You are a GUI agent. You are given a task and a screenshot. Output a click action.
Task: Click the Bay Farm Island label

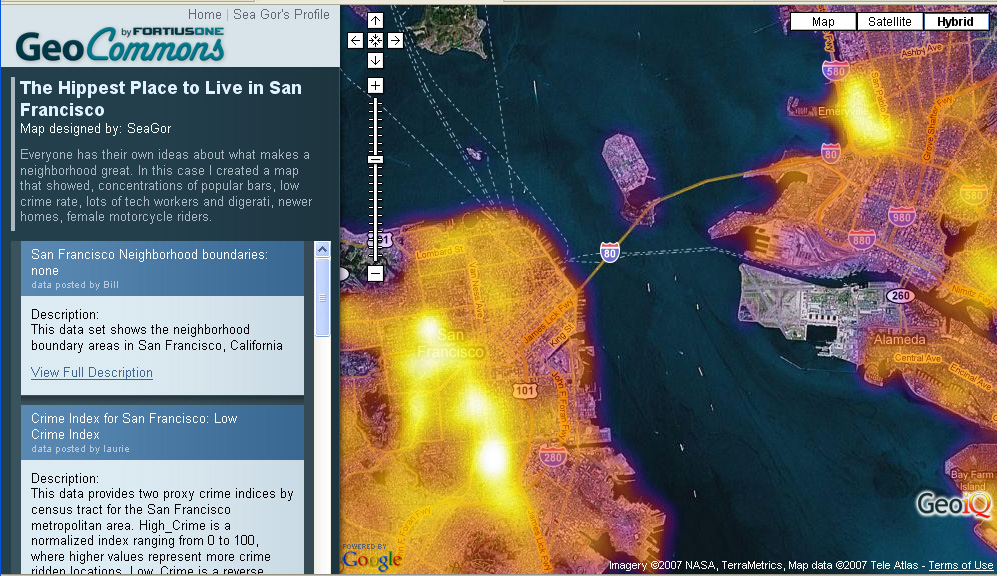tap(972, 480)
